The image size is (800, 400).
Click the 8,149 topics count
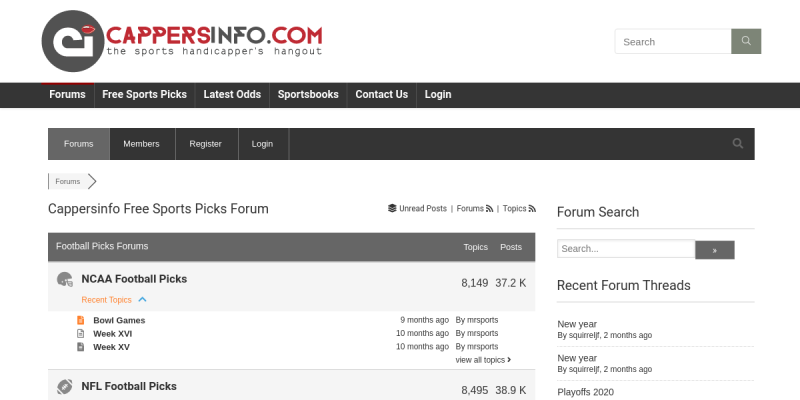474,283
